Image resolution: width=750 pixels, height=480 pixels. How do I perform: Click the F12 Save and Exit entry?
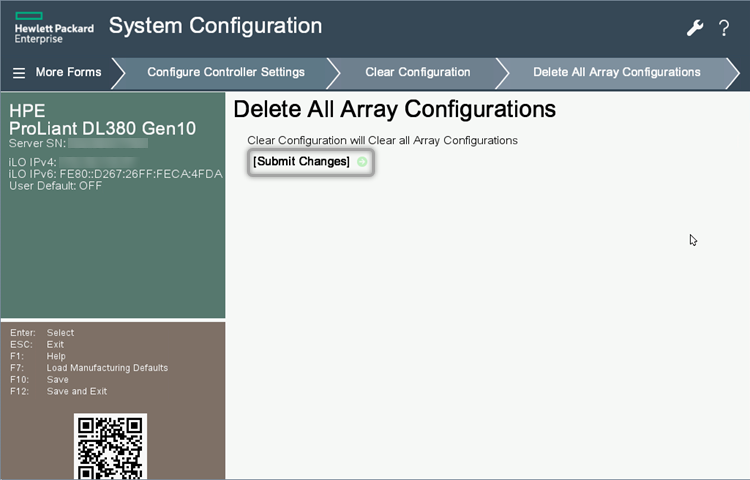pyautogui.click(x=58, y=391)
